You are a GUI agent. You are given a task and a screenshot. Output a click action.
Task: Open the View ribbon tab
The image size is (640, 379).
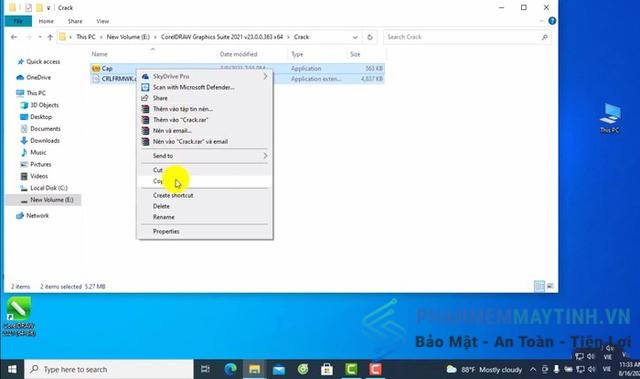click(102, 21)
